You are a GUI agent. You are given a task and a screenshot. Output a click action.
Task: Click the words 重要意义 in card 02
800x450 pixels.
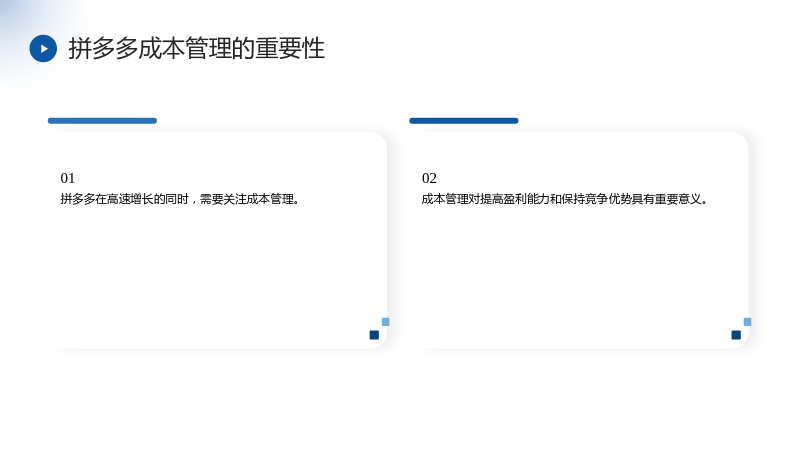(678, 199)
